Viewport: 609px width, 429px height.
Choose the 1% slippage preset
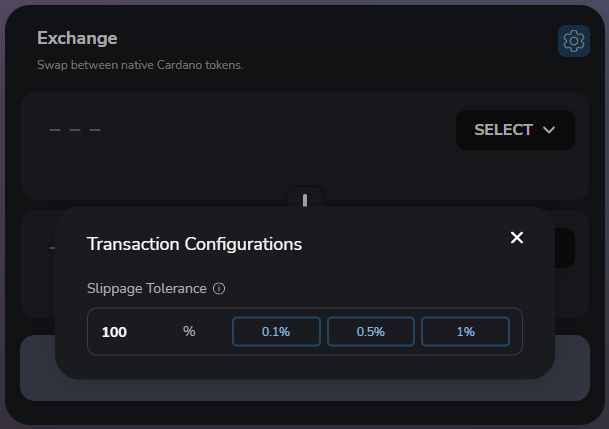pyautogui.click(x=465, y=332)
